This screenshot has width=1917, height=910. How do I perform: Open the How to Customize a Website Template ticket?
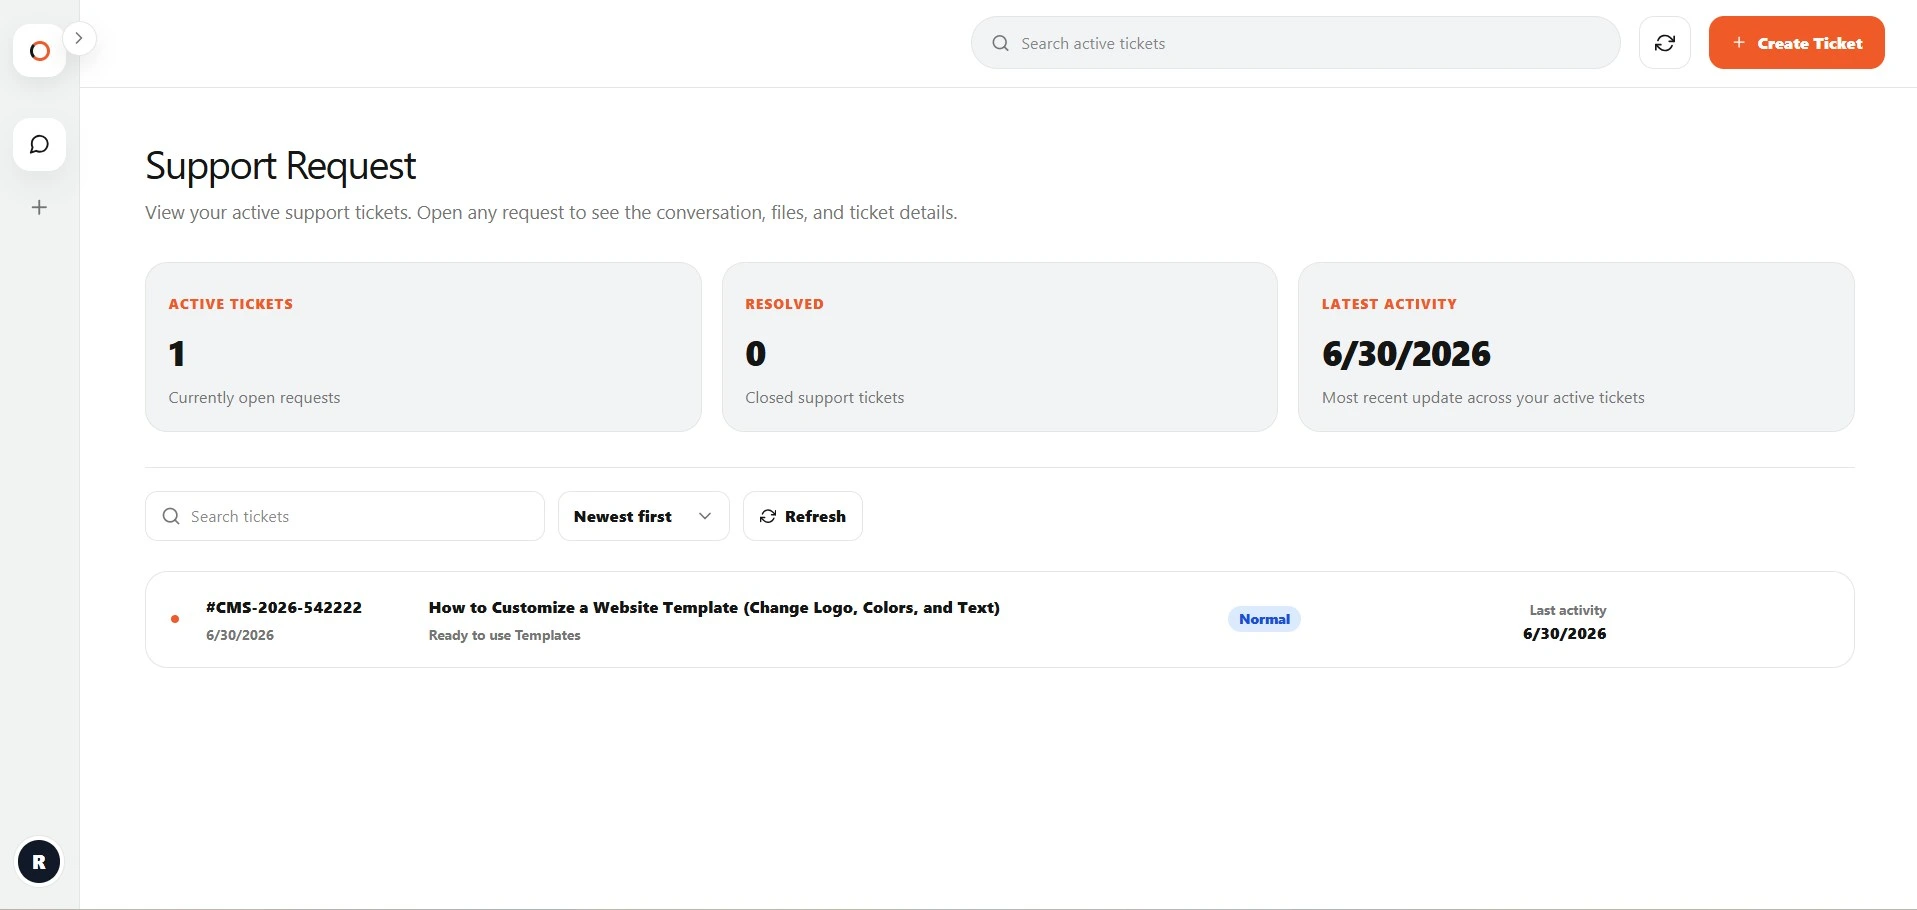714,607
